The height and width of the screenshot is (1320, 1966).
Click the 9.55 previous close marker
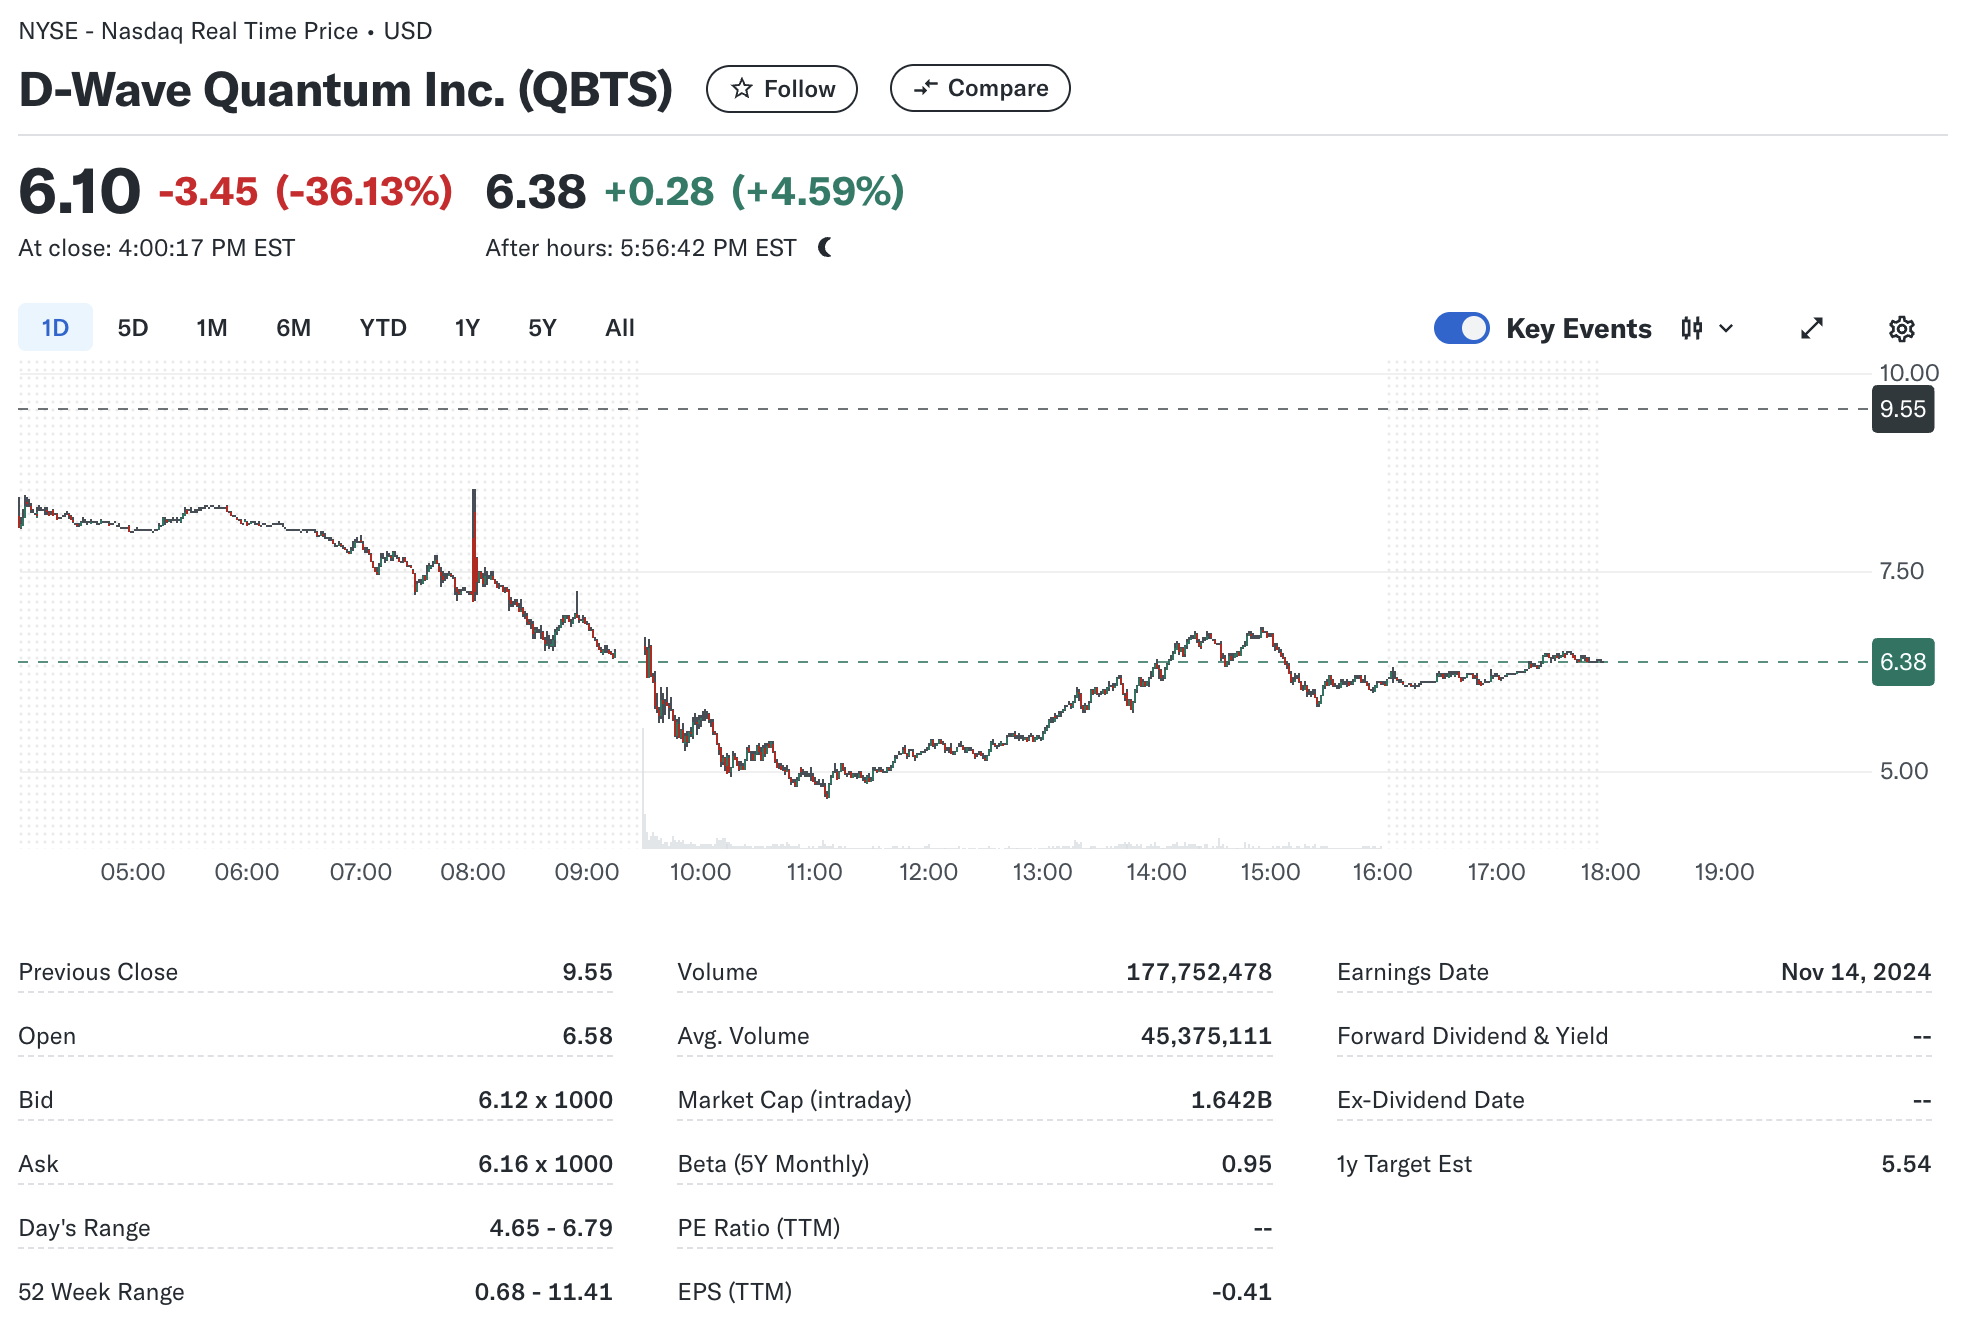tap(1902, 409)
